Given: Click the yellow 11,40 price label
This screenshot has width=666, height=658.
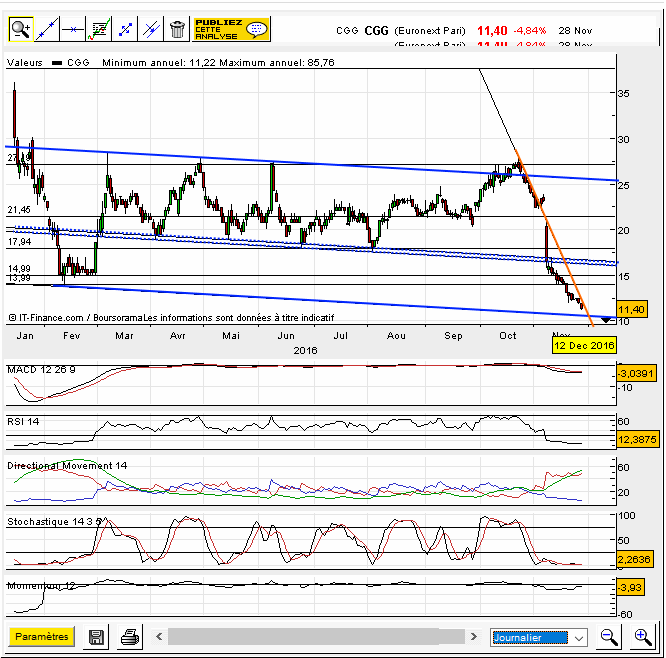Looking at the screenshot, I should pyautogui.click(x=633, y=311).
